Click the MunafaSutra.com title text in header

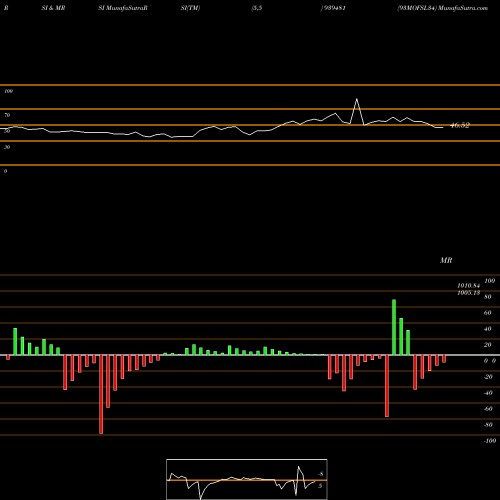(x=463, y=8)
